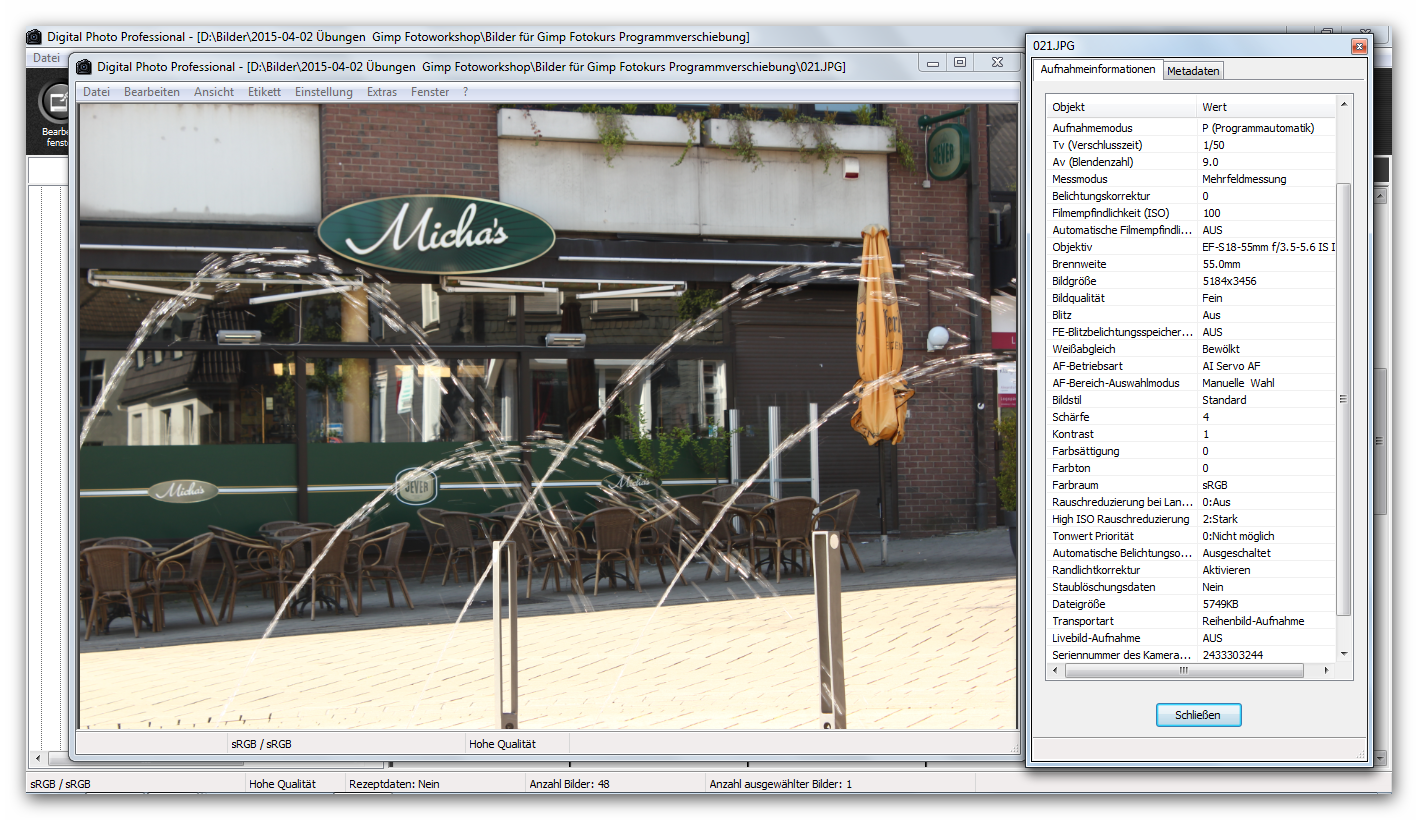Click the camera serial number 2433303244
Viewport: 1418px width, 820px height.
pyautogui.click(x=1233, y=655)
